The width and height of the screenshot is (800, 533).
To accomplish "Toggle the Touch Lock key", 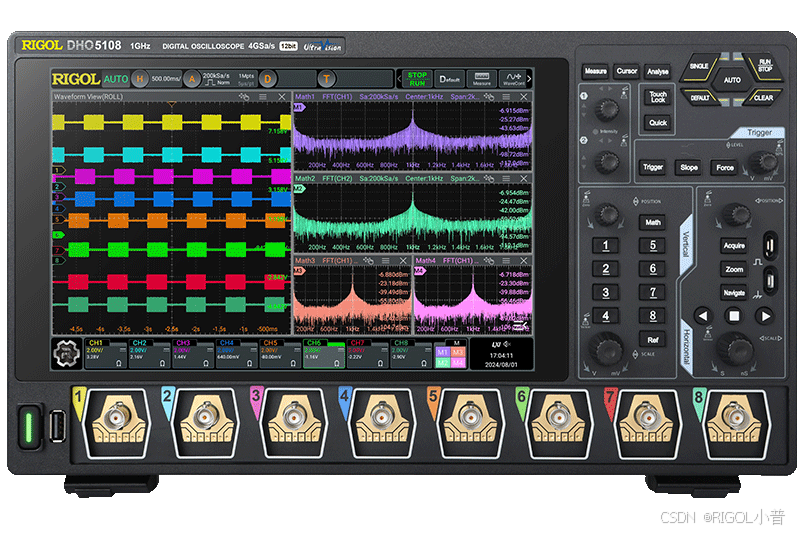I will (658, 97).
